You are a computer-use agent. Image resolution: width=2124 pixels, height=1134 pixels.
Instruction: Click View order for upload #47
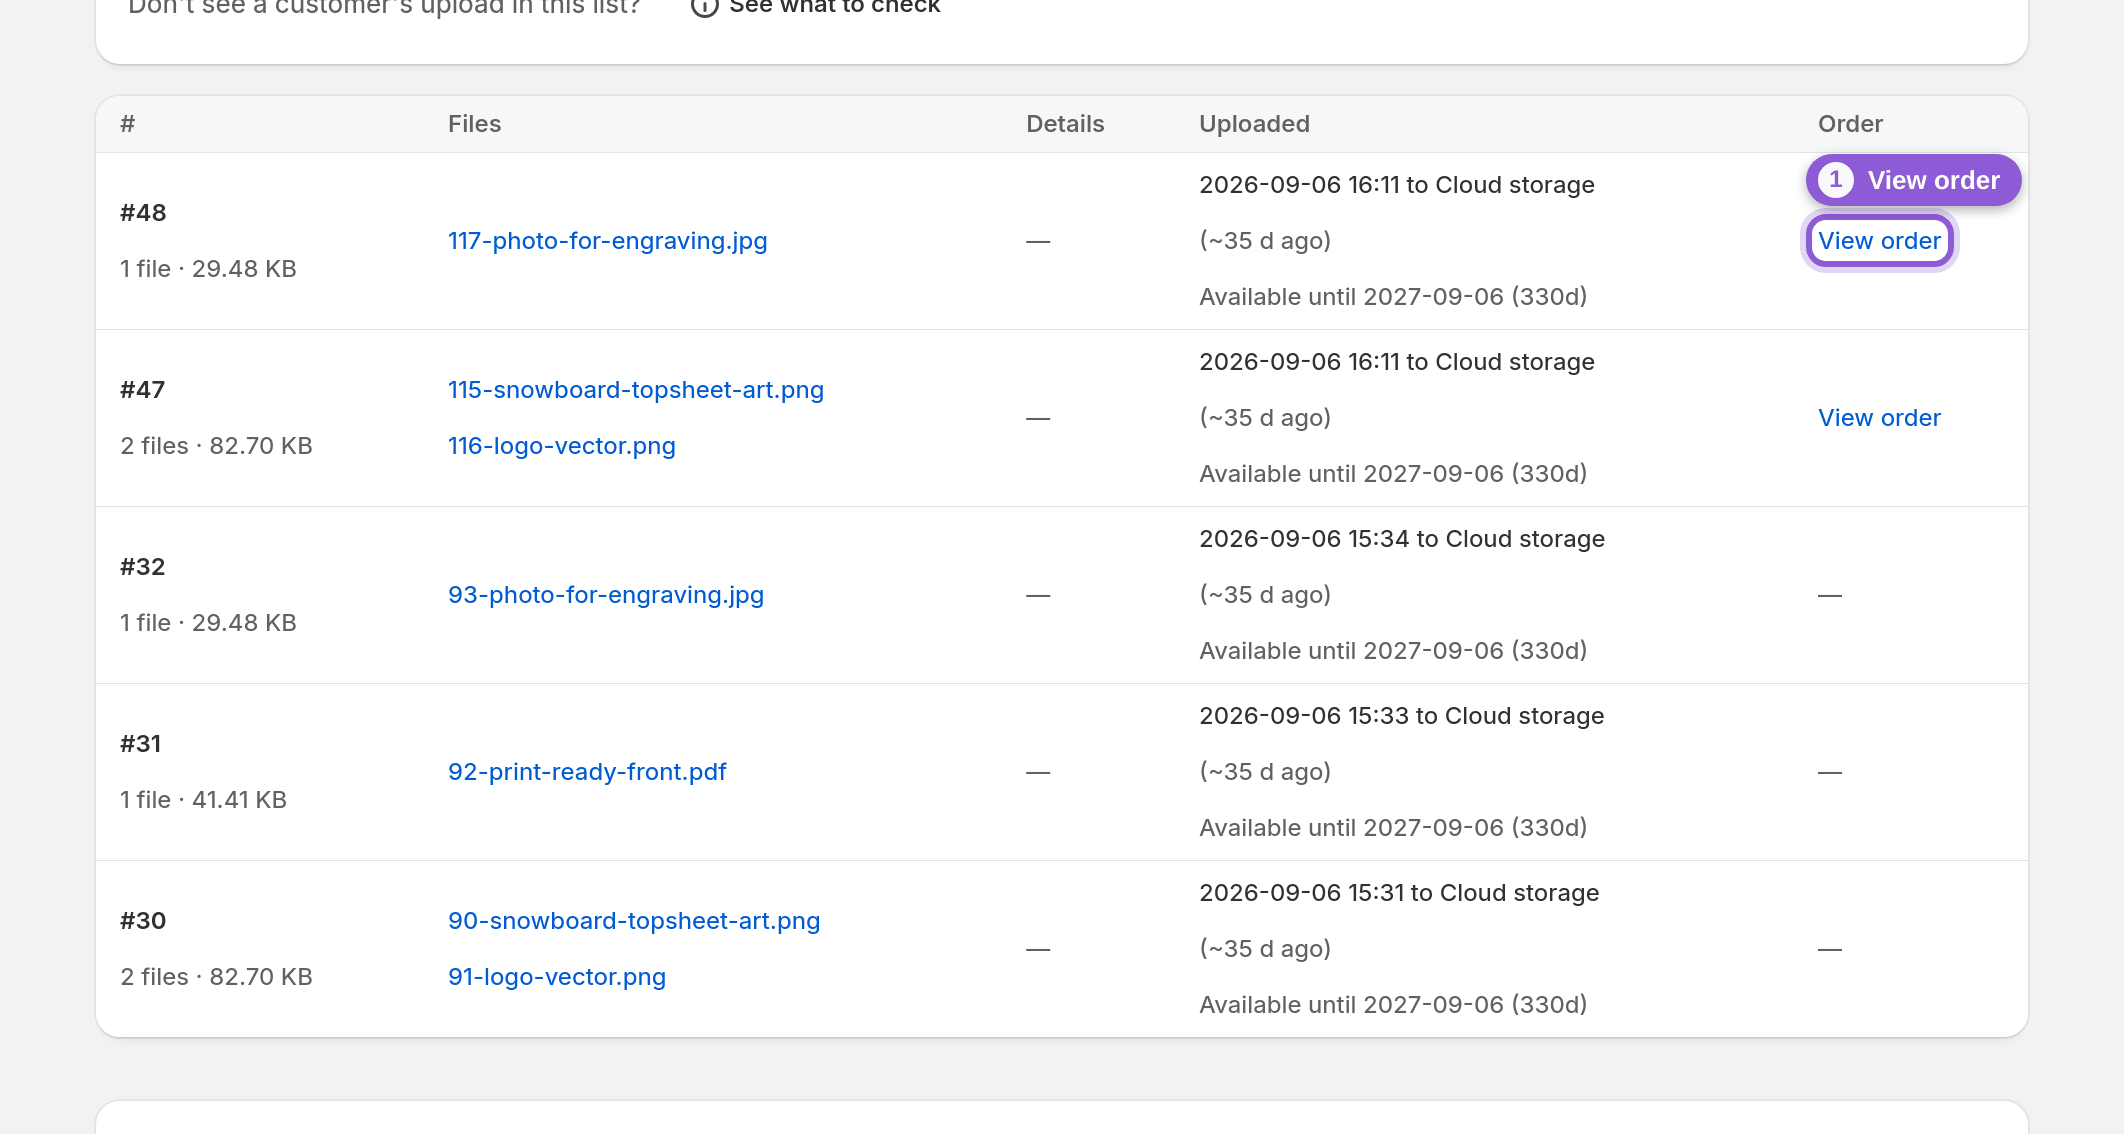pyautogui.click(x=1879, y=418)
